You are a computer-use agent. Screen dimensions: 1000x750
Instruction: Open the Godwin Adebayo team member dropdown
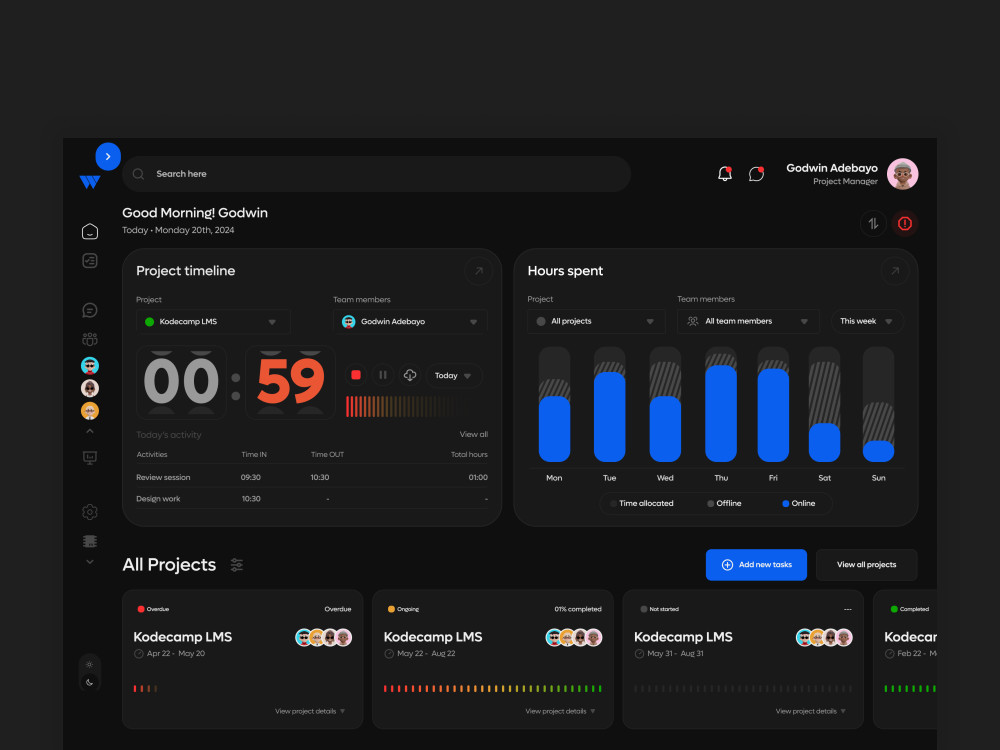410,321
